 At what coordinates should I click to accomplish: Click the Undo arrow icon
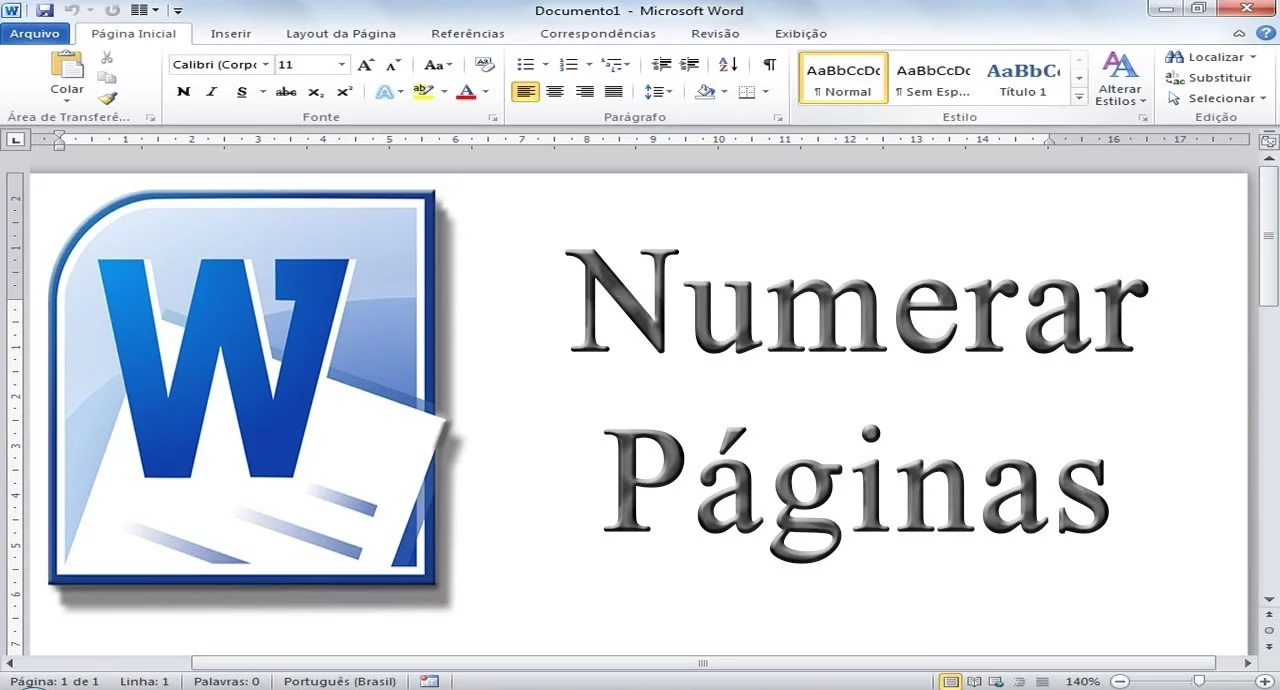72,10
